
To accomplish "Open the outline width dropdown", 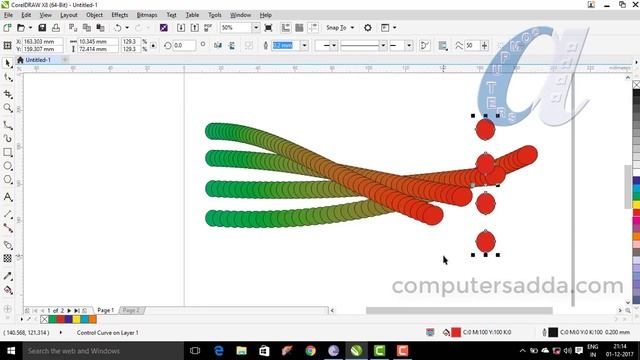I will [304, 45].
